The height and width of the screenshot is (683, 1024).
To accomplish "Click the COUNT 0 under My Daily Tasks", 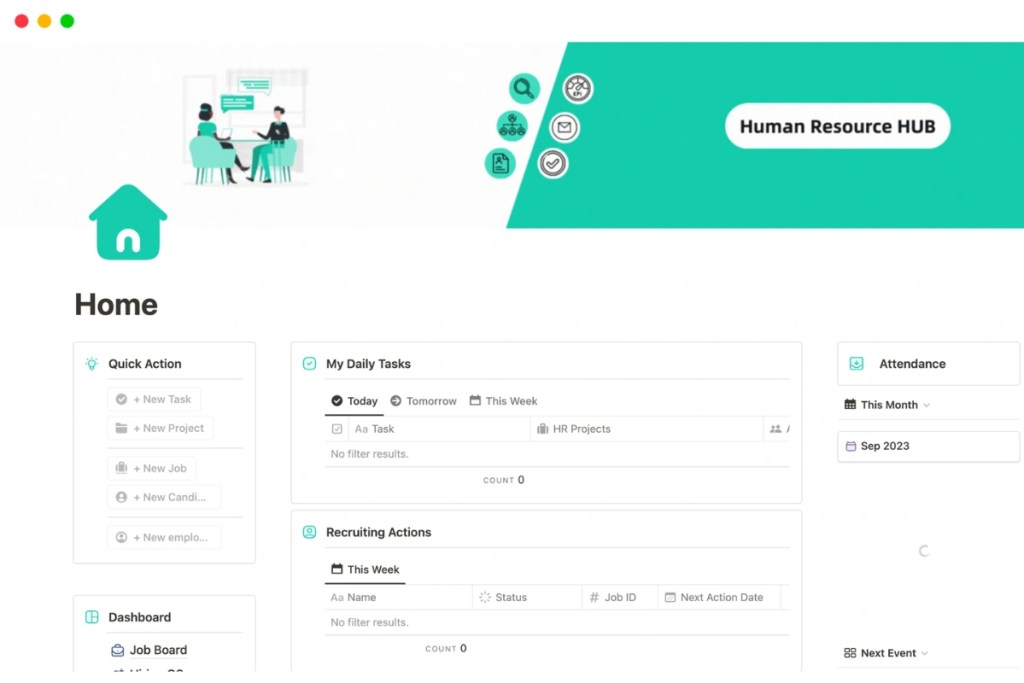I will click(x=504, y=480).
